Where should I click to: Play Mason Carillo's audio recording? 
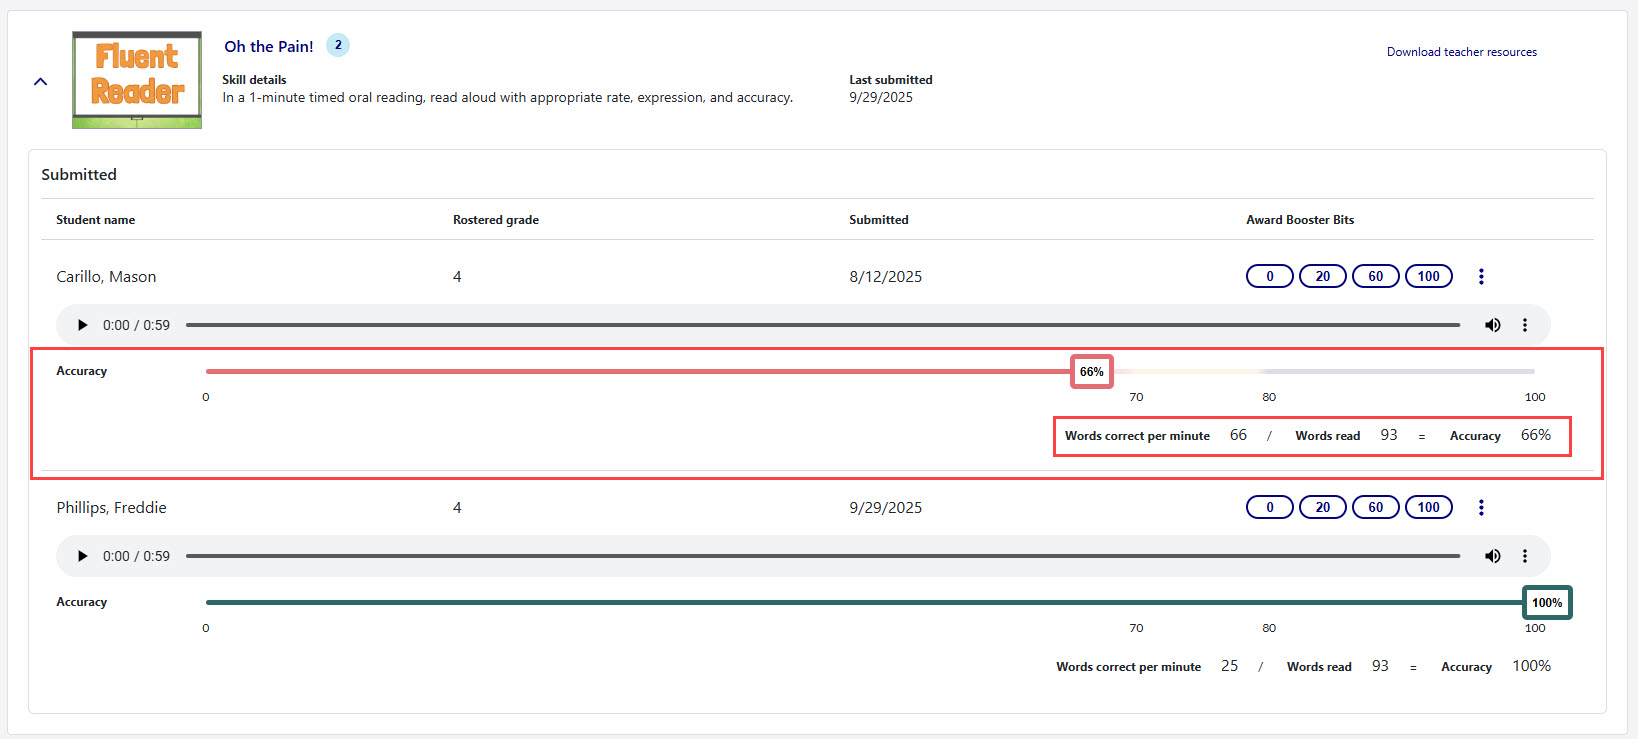point(83,325)
